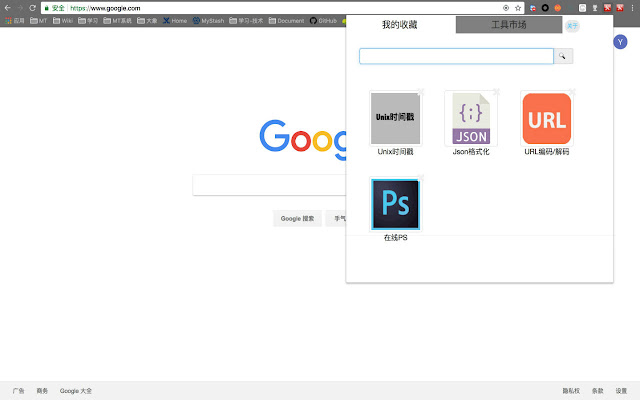Screen dimensions: 640x400
Task: Click the circular target icon in address bar
Action: point(506,8)
